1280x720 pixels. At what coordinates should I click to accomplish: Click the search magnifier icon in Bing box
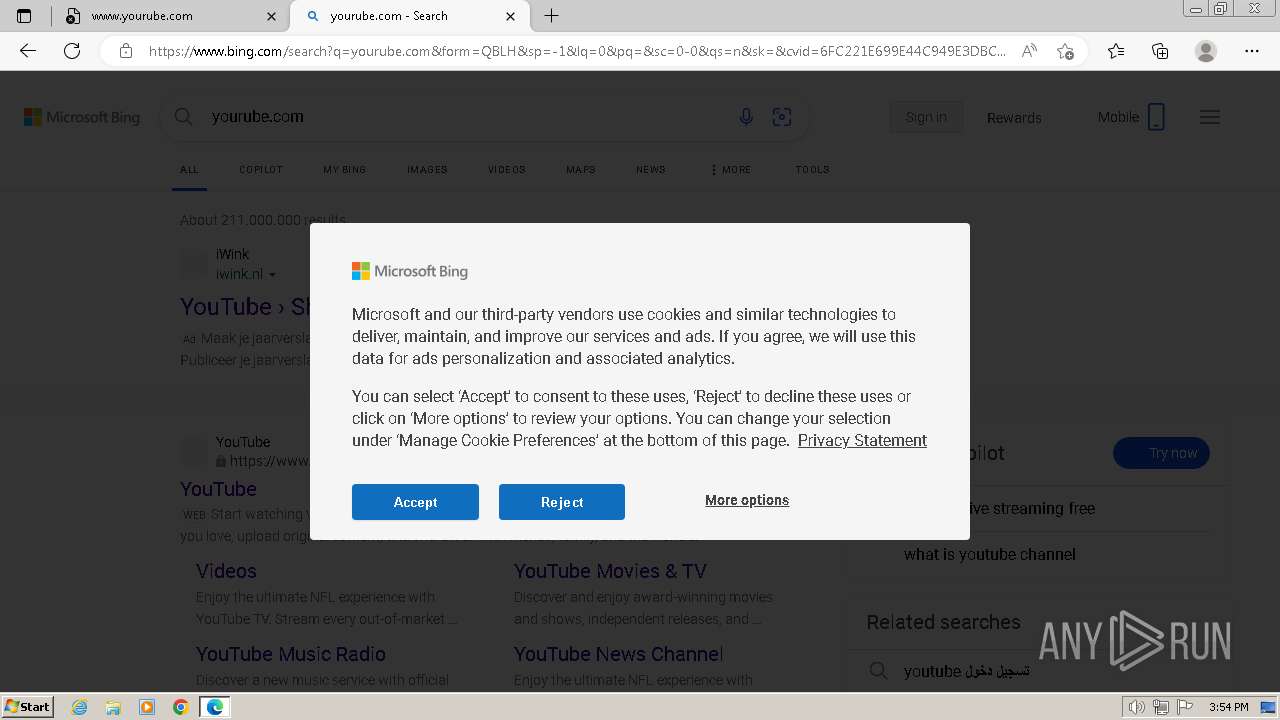tap(183, 117)
